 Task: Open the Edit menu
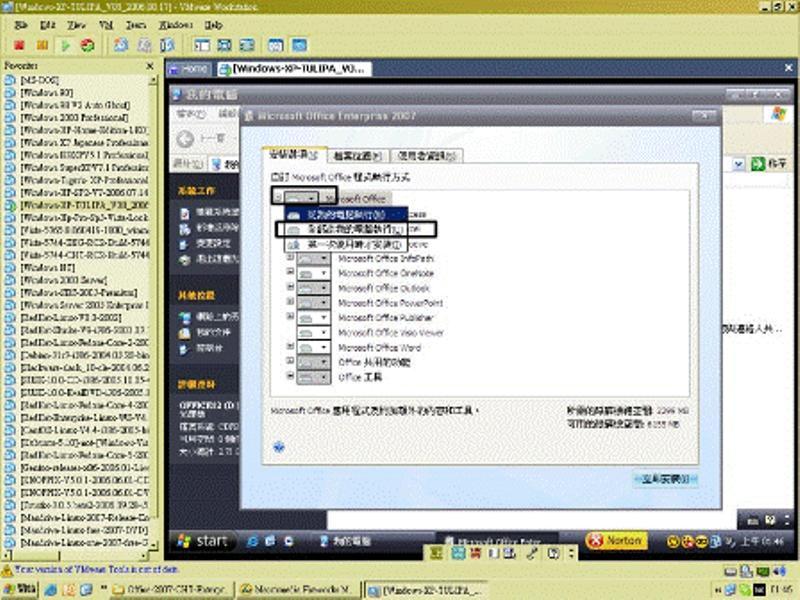tap(47, 24)
